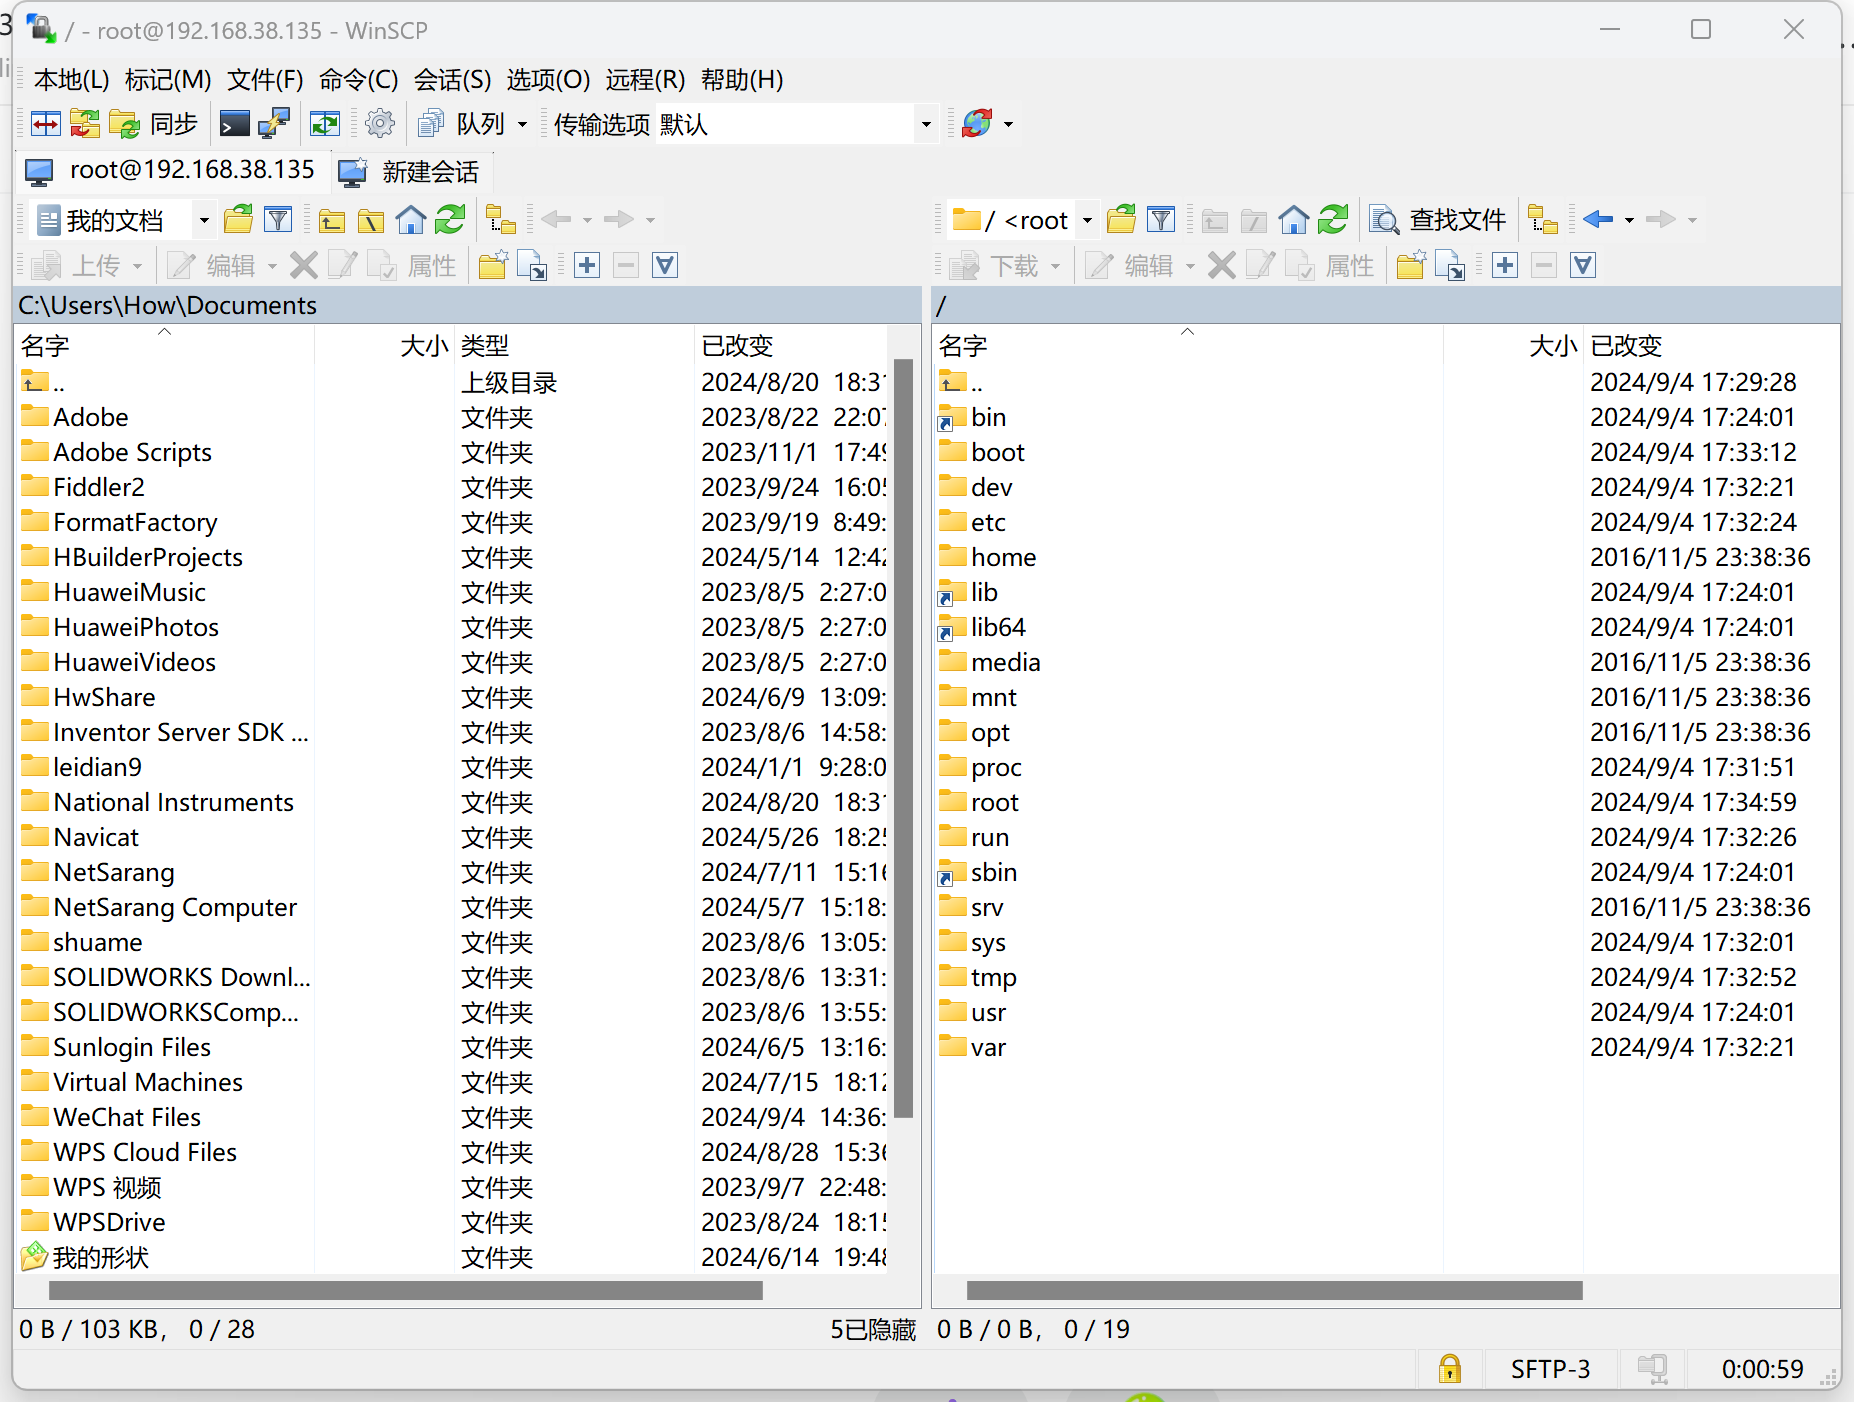Create new remote file icon
The image size is (1854, 1402).
click(1450, 265)
